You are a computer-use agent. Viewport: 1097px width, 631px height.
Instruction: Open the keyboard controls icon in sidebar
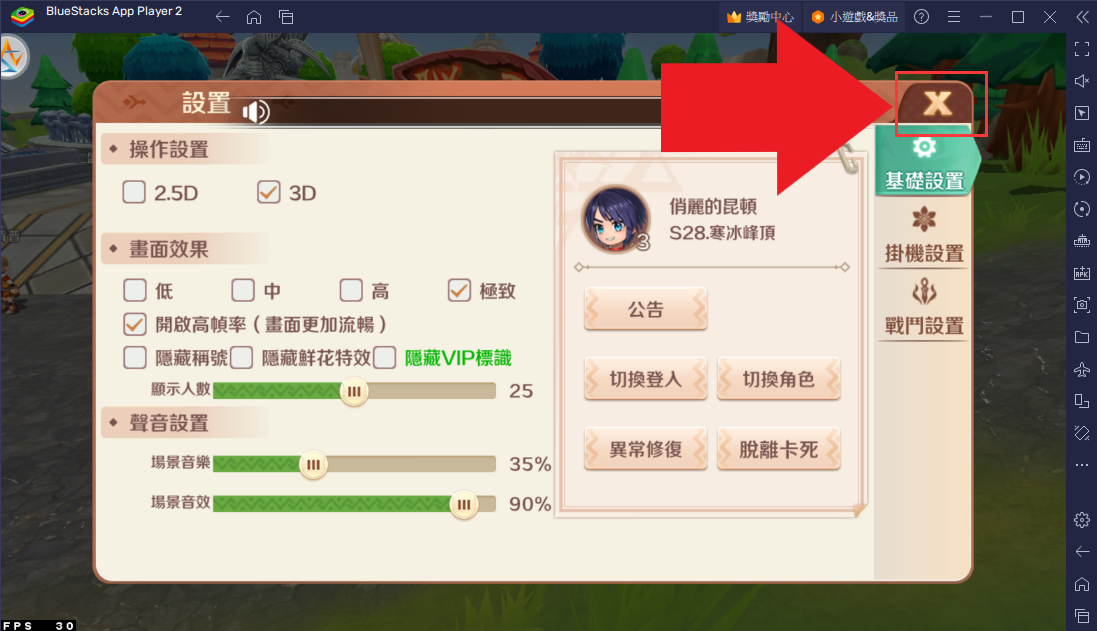point(1082,146)
